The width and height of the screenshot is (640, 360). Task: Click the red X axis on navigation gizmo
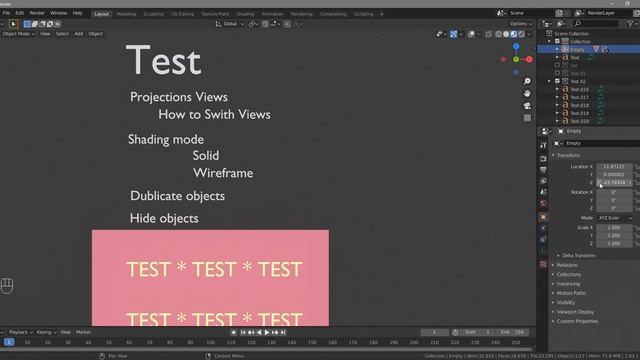[x=529, y=59]
